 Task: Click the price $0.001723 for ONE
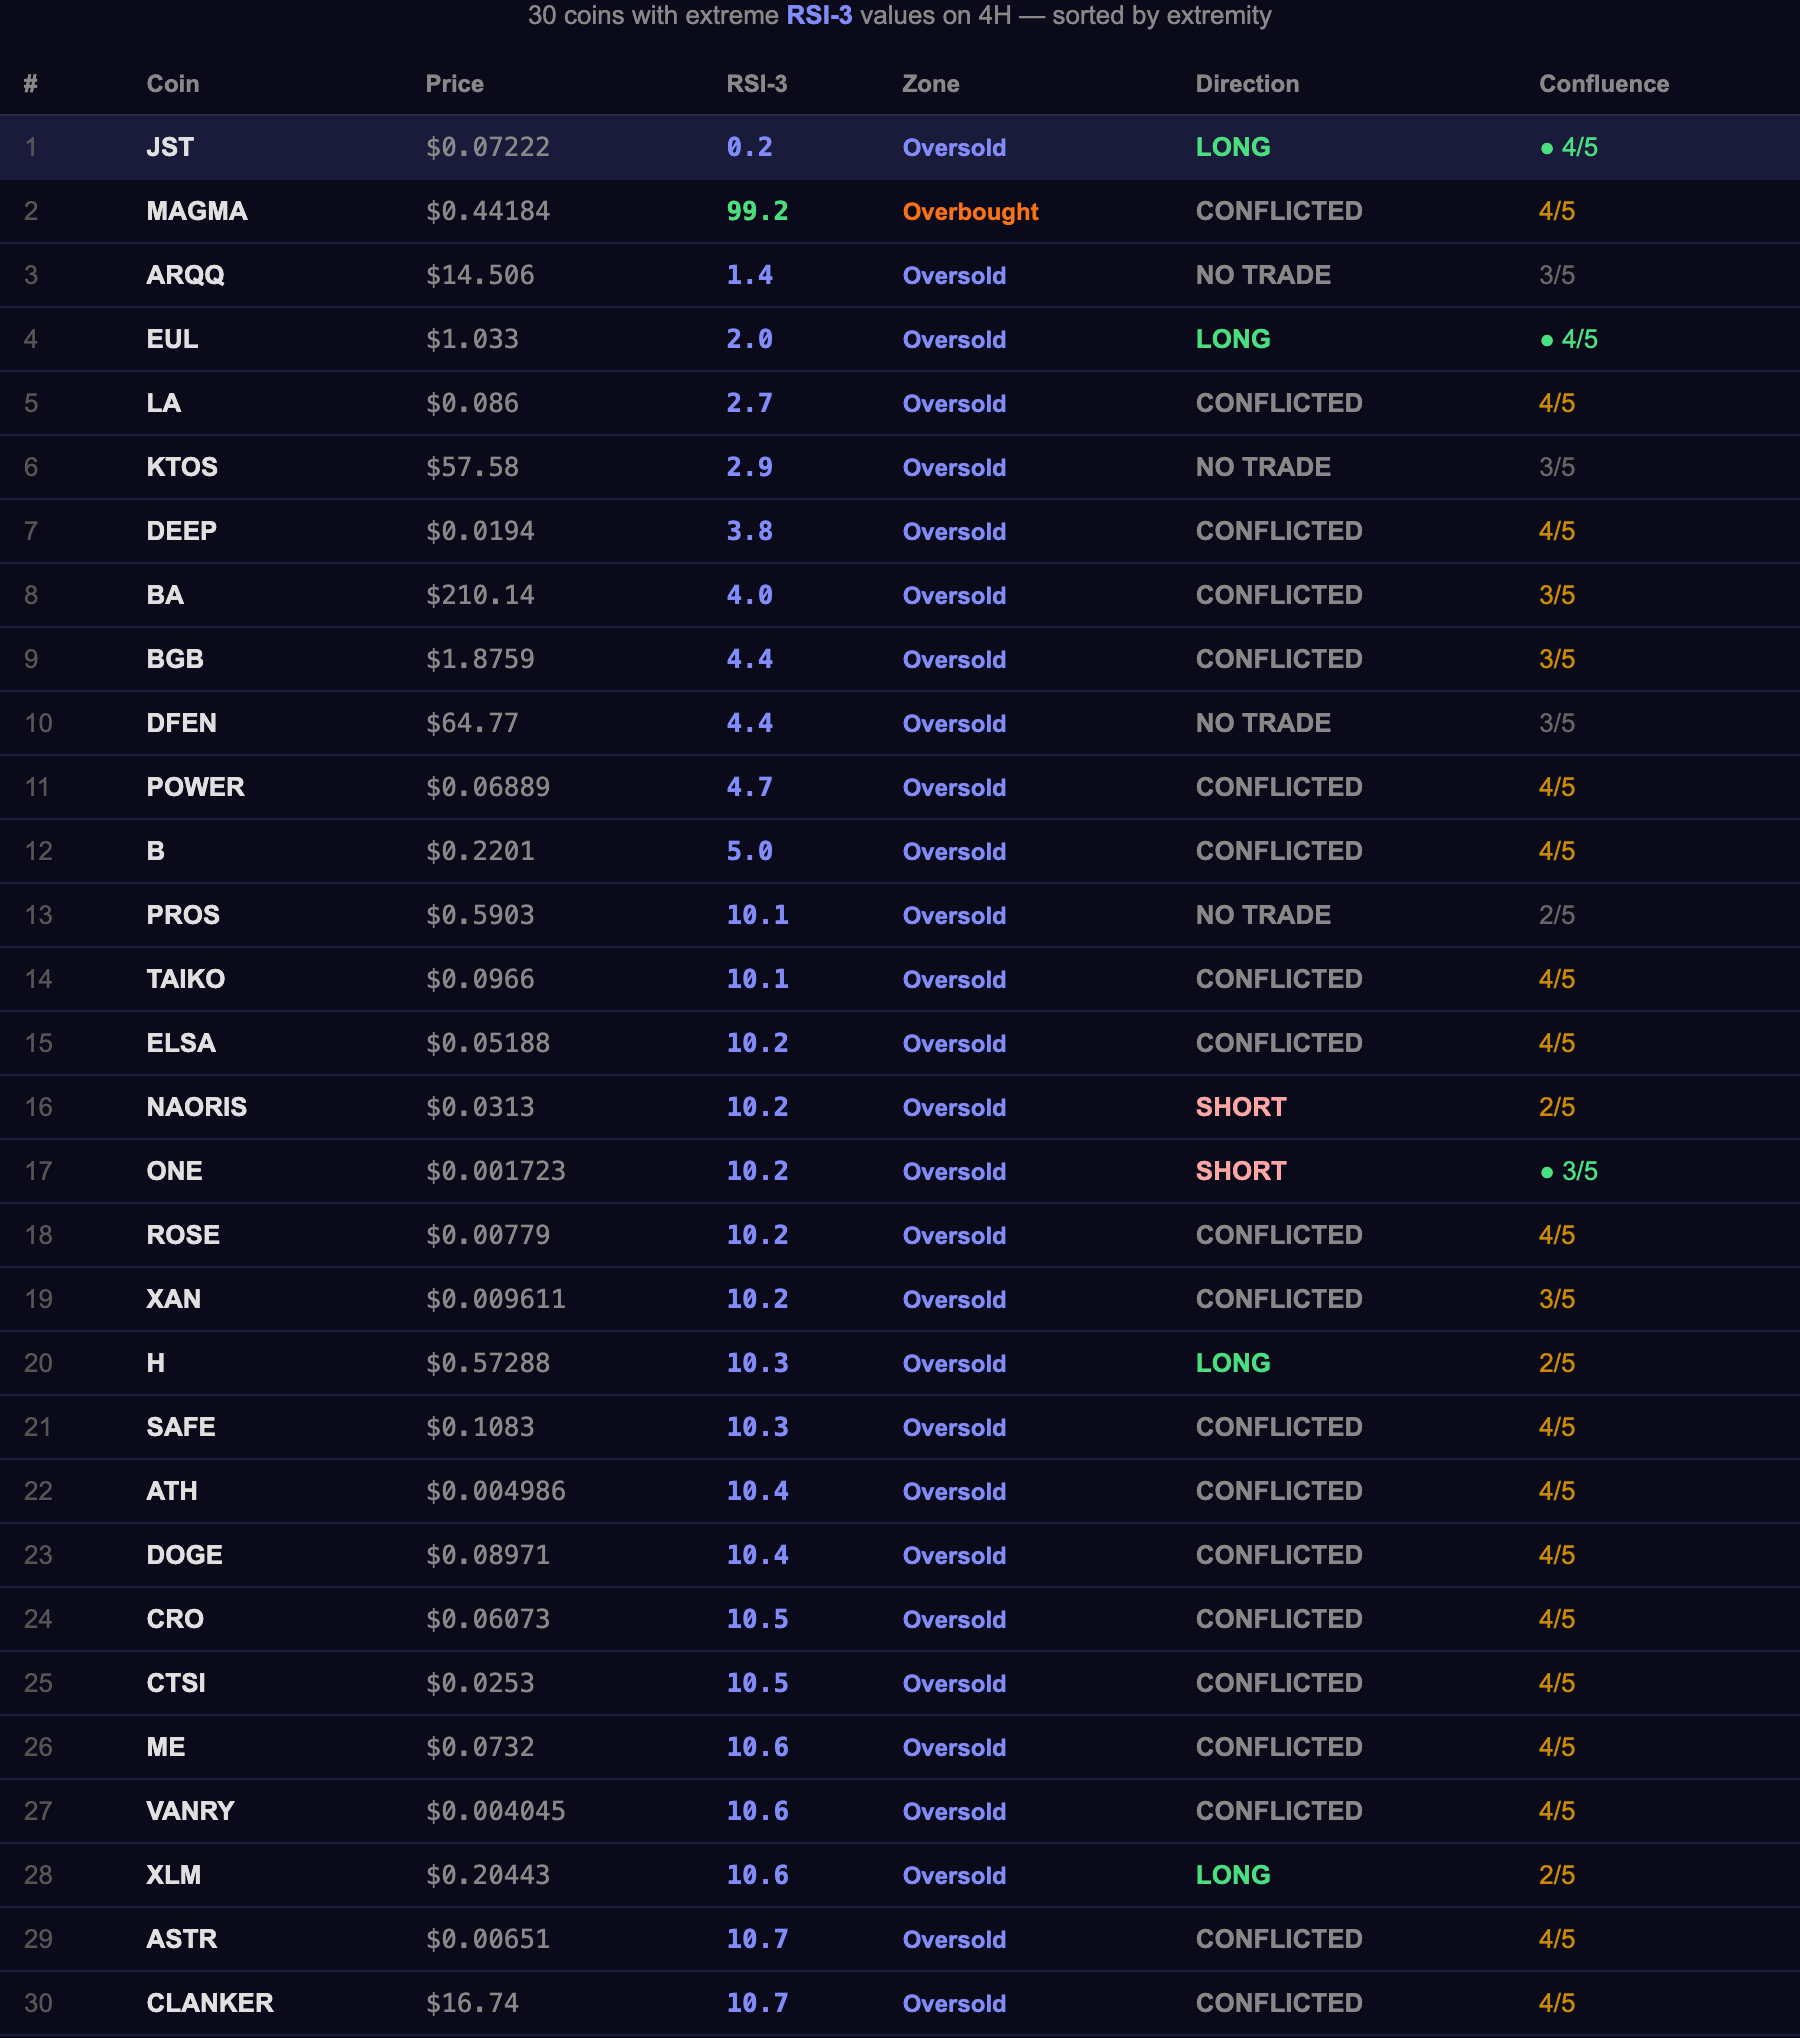[496, 1172]
